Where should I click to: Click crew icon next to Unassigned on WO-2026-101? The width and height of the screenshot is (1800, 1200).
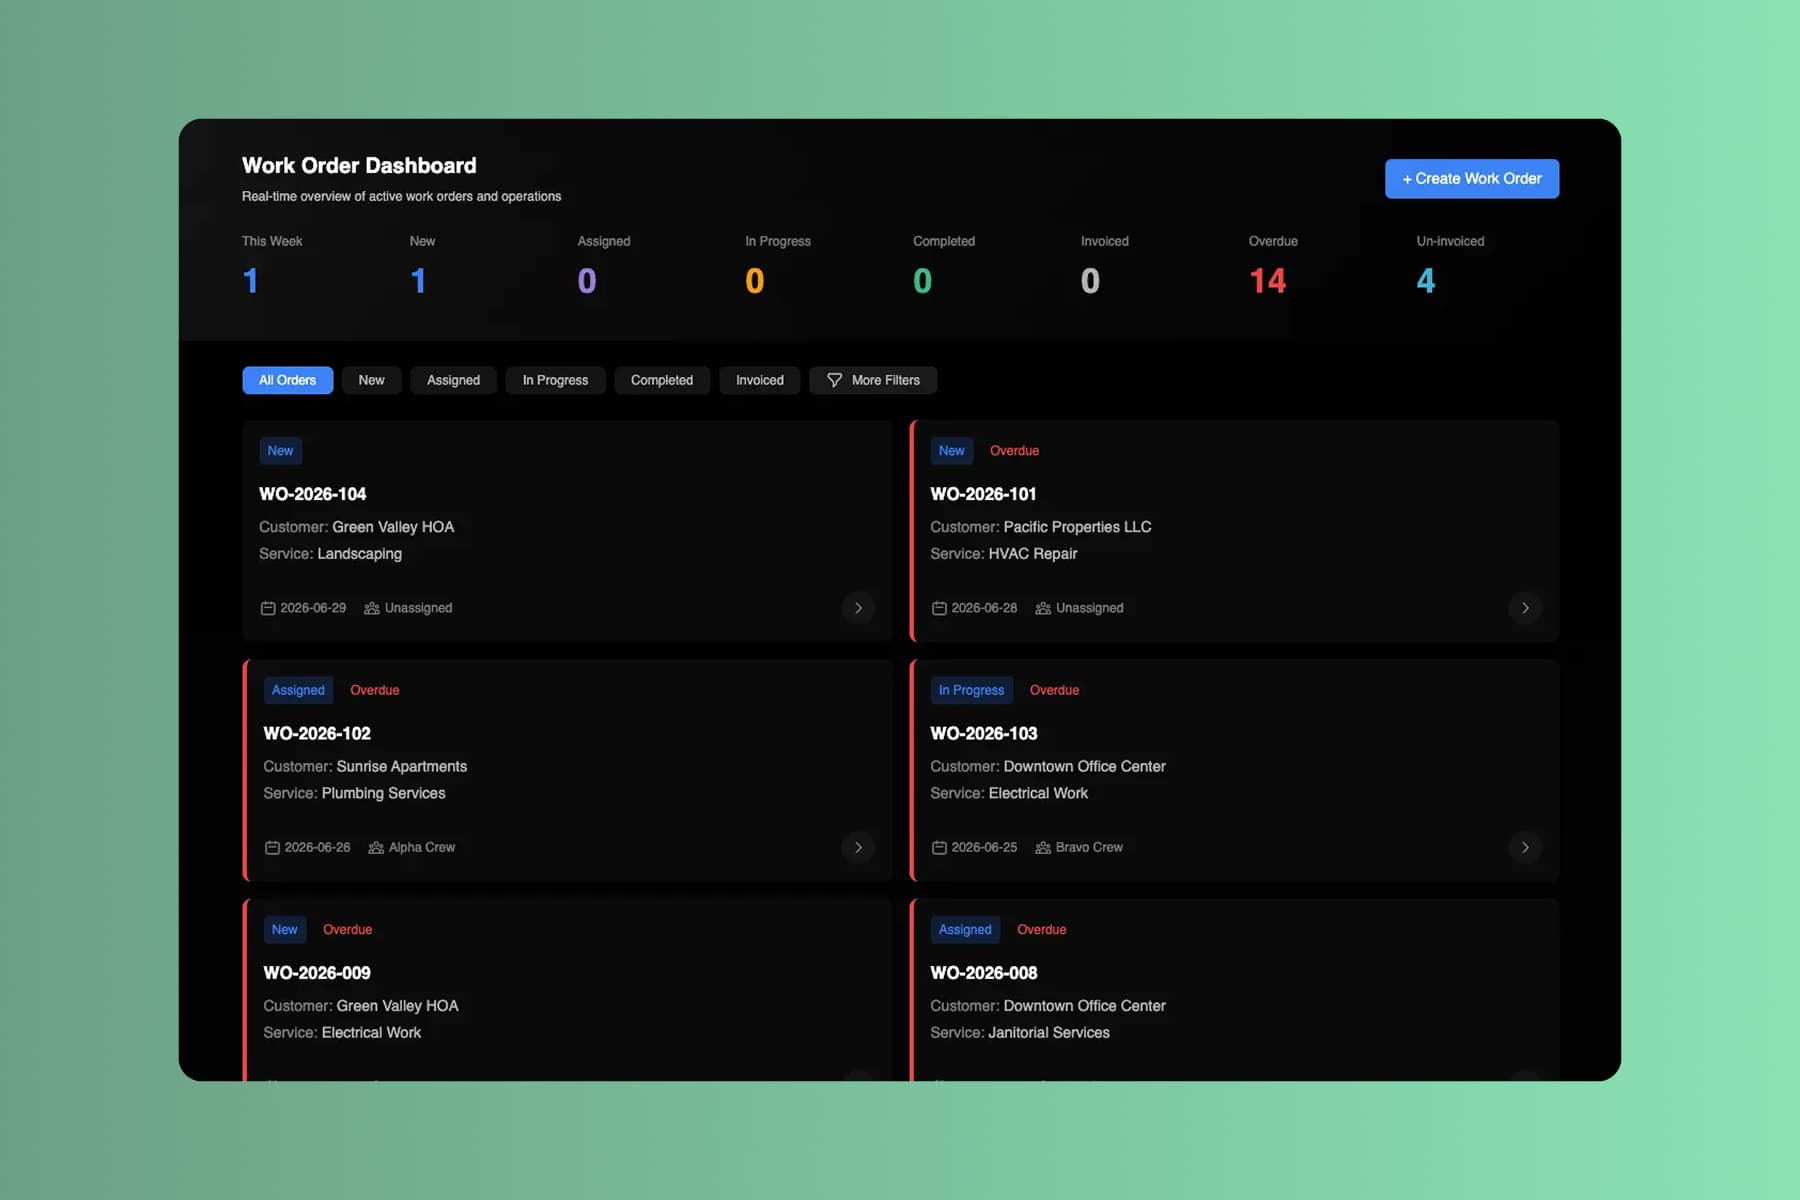[x=1043, y=608]
